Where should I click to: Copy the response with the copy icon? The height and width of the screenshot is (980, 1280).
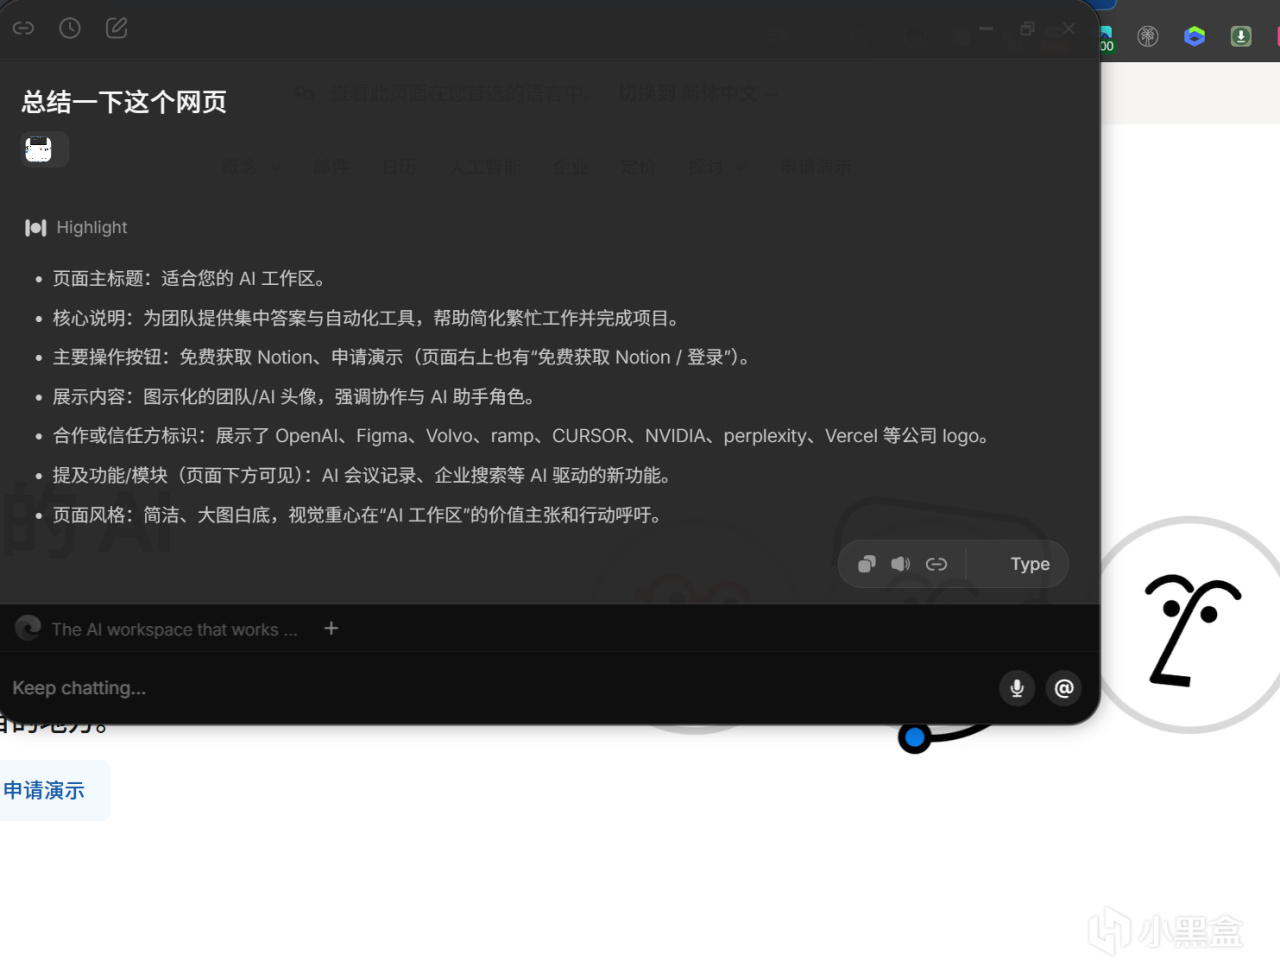pyautogui.click(x=867, y=564)
